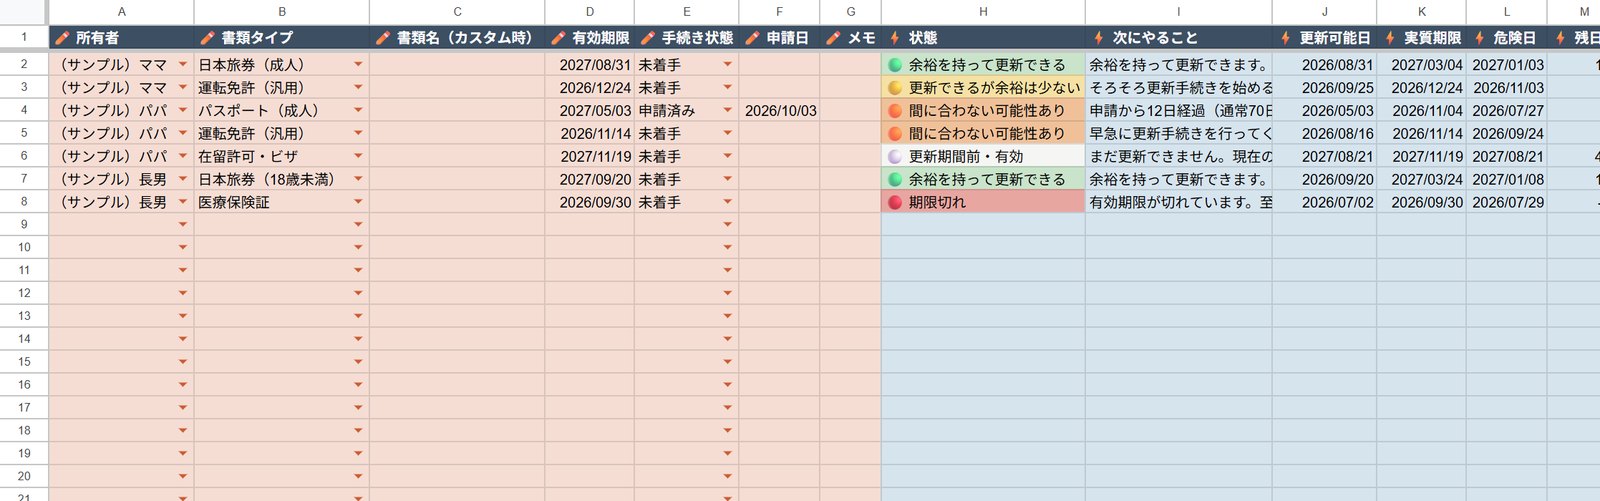The image size is (1600, 501).
Task: Click text そろそろ更新手続きを始める
Action: click(x=1181, y=88)
